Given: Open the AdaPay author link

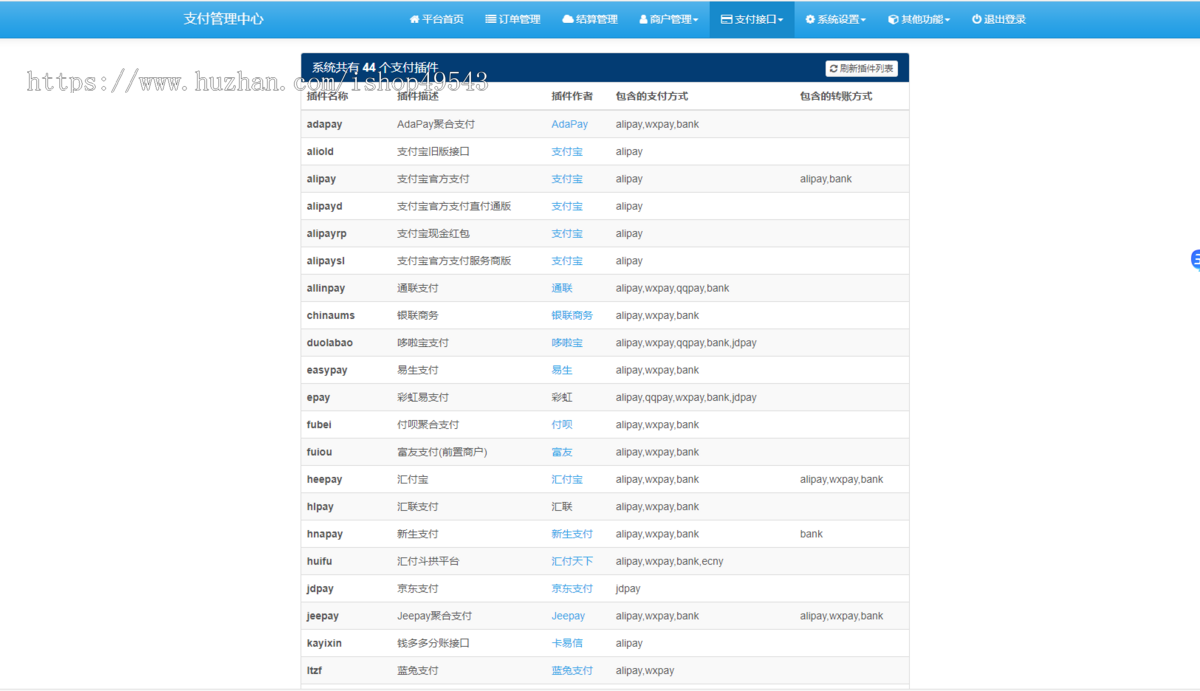Looking at the screenshot, I should pos(570,125).
